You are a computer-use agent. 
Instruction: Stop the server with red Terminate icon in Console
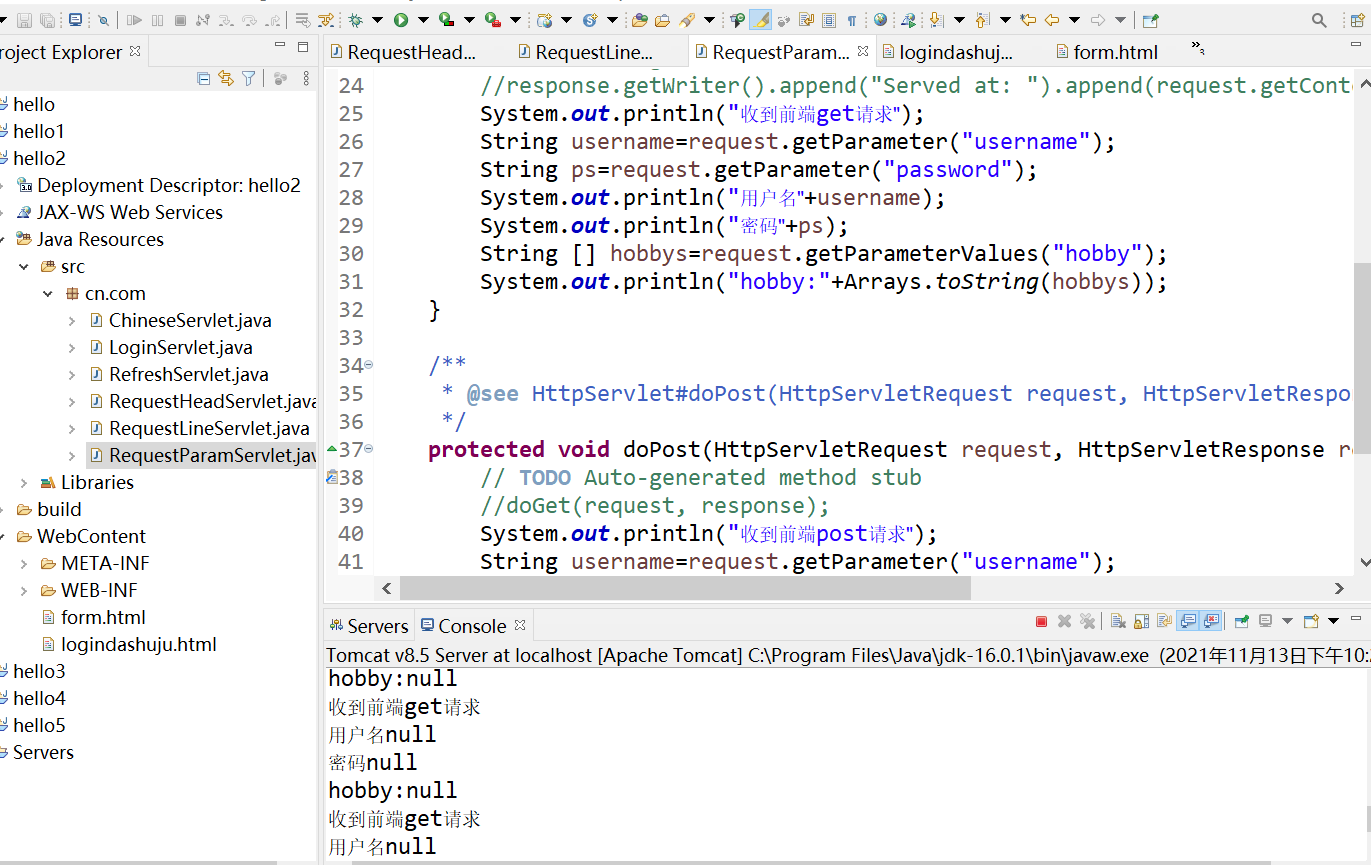(x=1041, y=622)
